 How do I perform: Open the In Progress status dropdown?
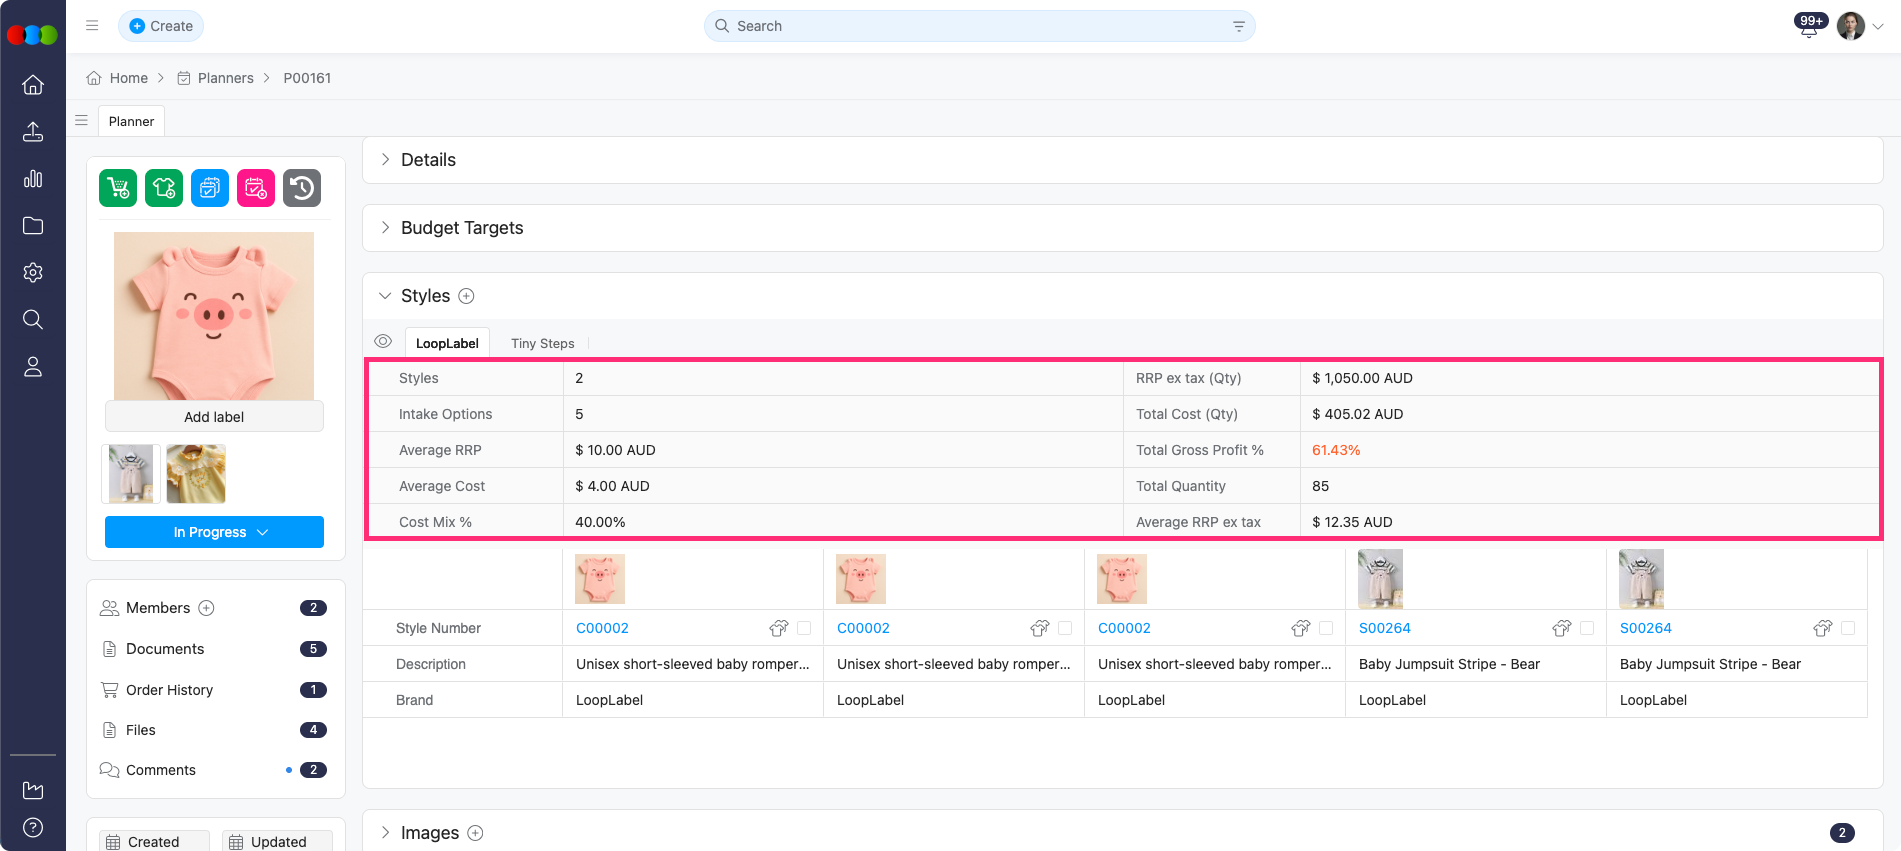[x=214, y=532]
